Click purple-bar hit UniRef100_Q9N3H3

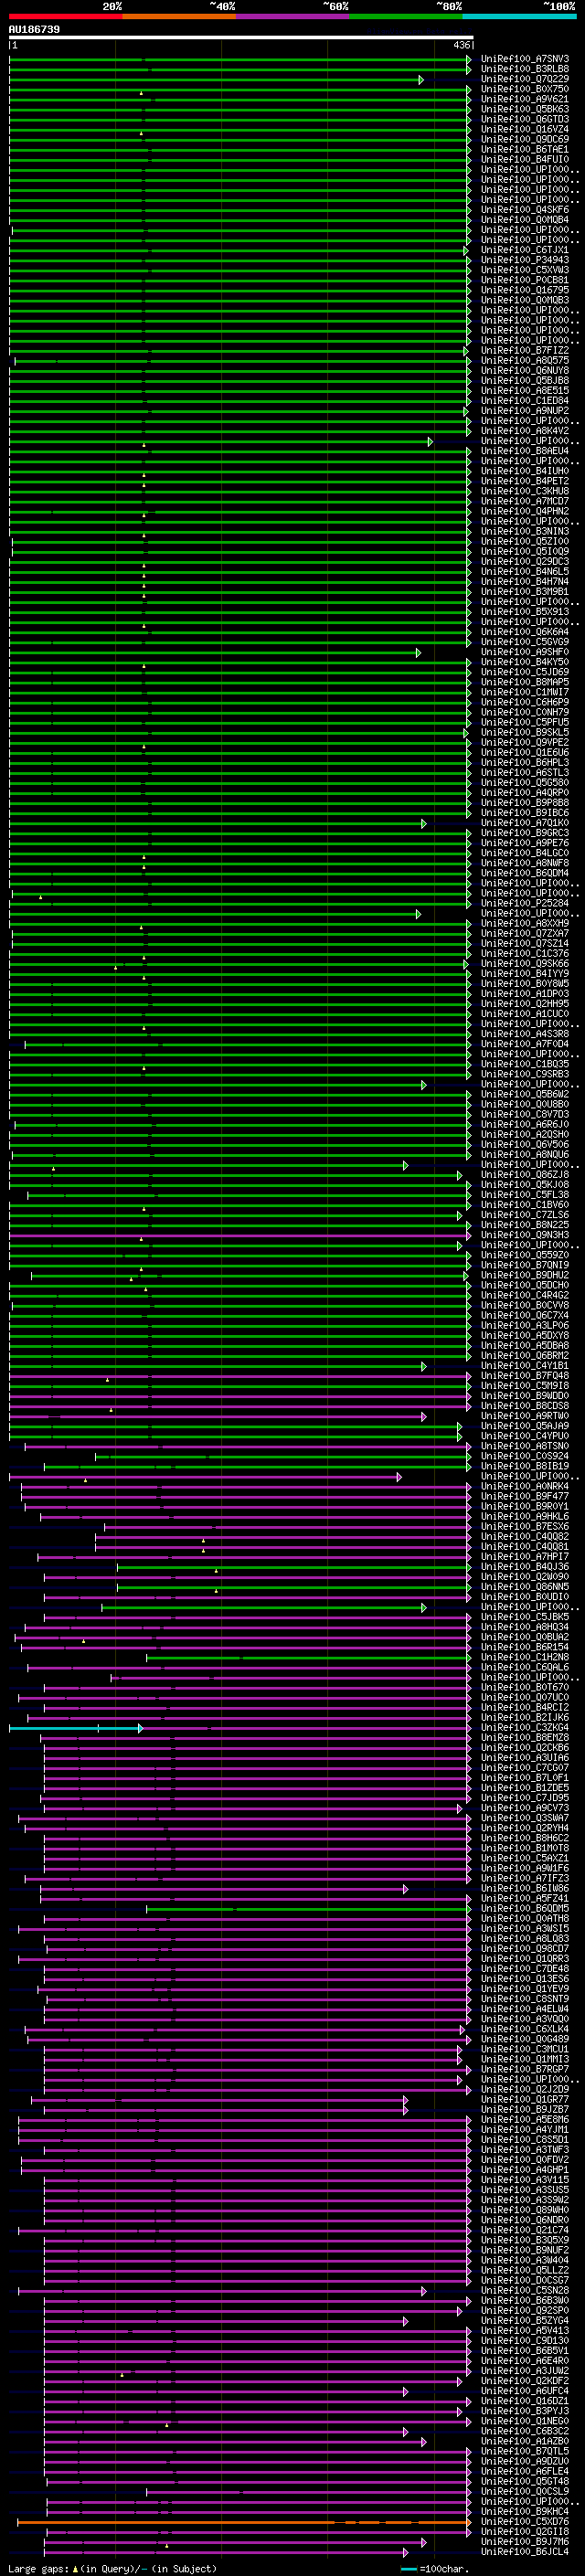(x=525, y=1235)
